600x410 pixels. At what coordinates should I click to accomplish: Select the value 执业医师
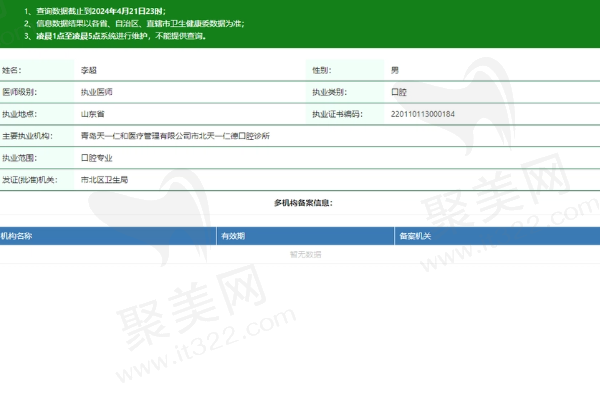pos(96,92)
